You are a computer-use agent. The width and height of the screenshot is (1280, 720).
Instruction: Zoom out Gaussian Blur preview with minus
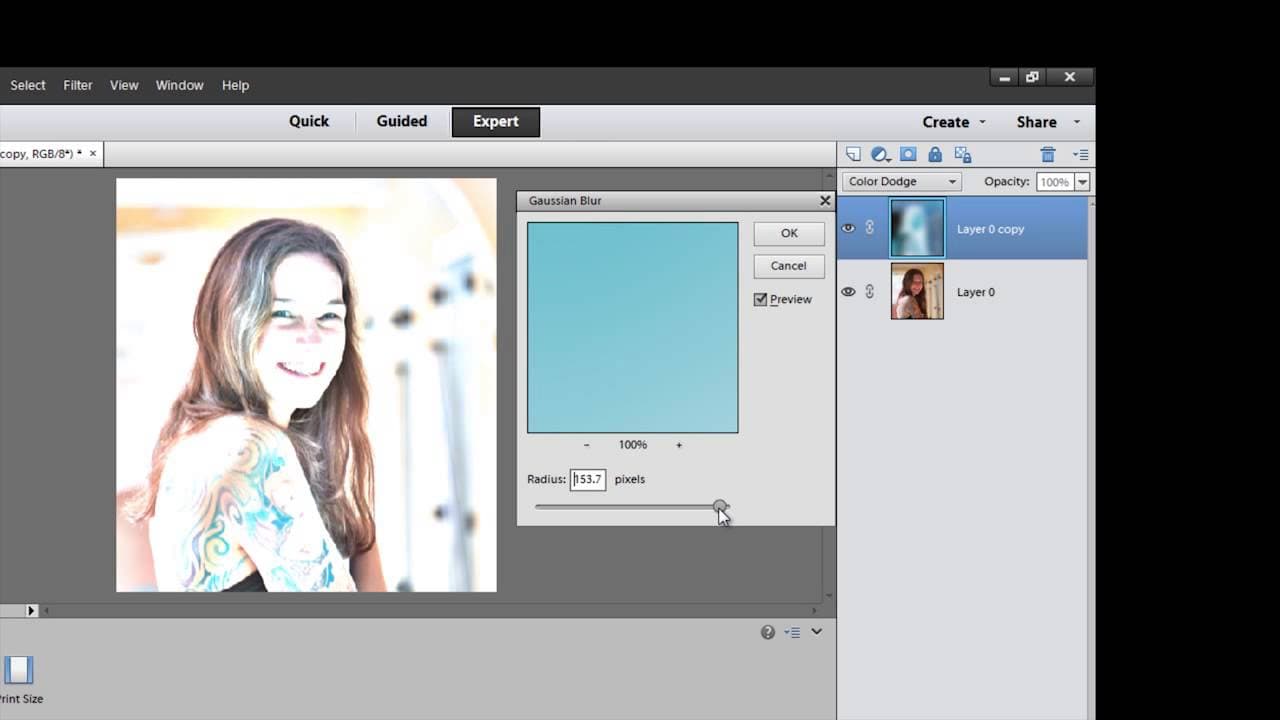586,445
